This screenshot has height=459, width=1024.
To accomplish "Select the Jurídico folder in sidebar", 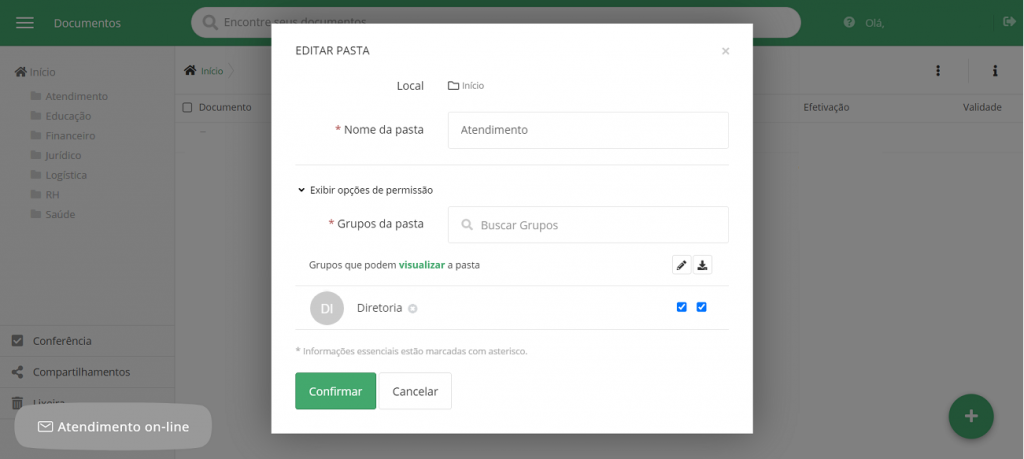I will pos(63,155).
